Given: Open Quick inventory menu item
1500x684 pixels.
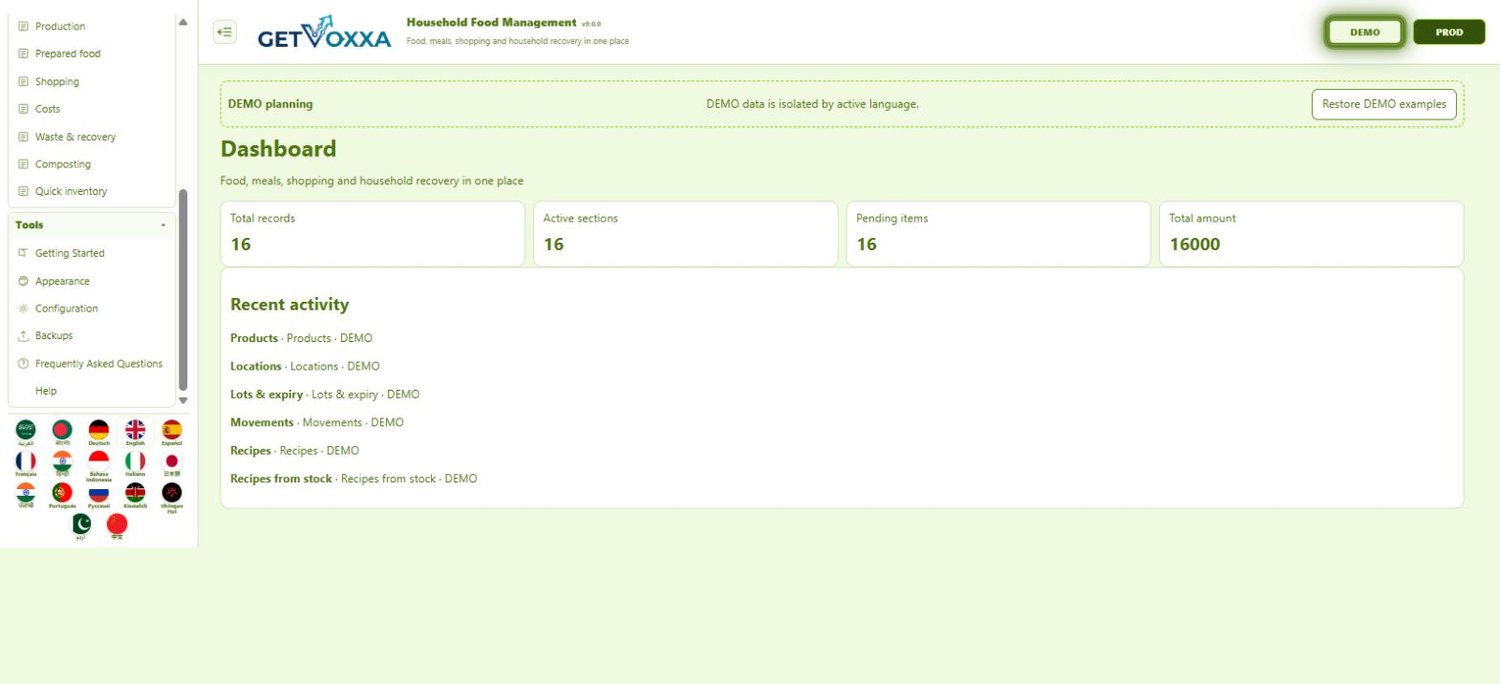Looking at the screenshot, I should click(x=71, y=191).
